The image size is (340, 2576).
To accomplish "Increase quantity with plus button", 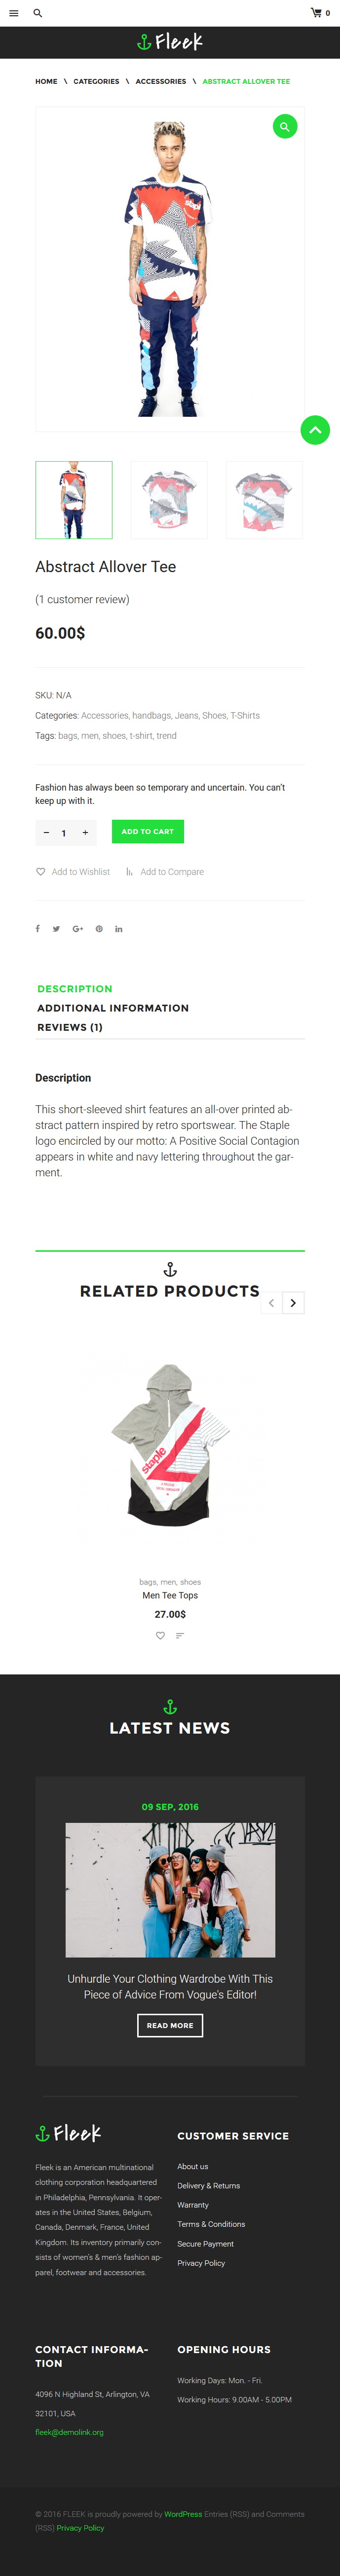I will click(85, 832).
